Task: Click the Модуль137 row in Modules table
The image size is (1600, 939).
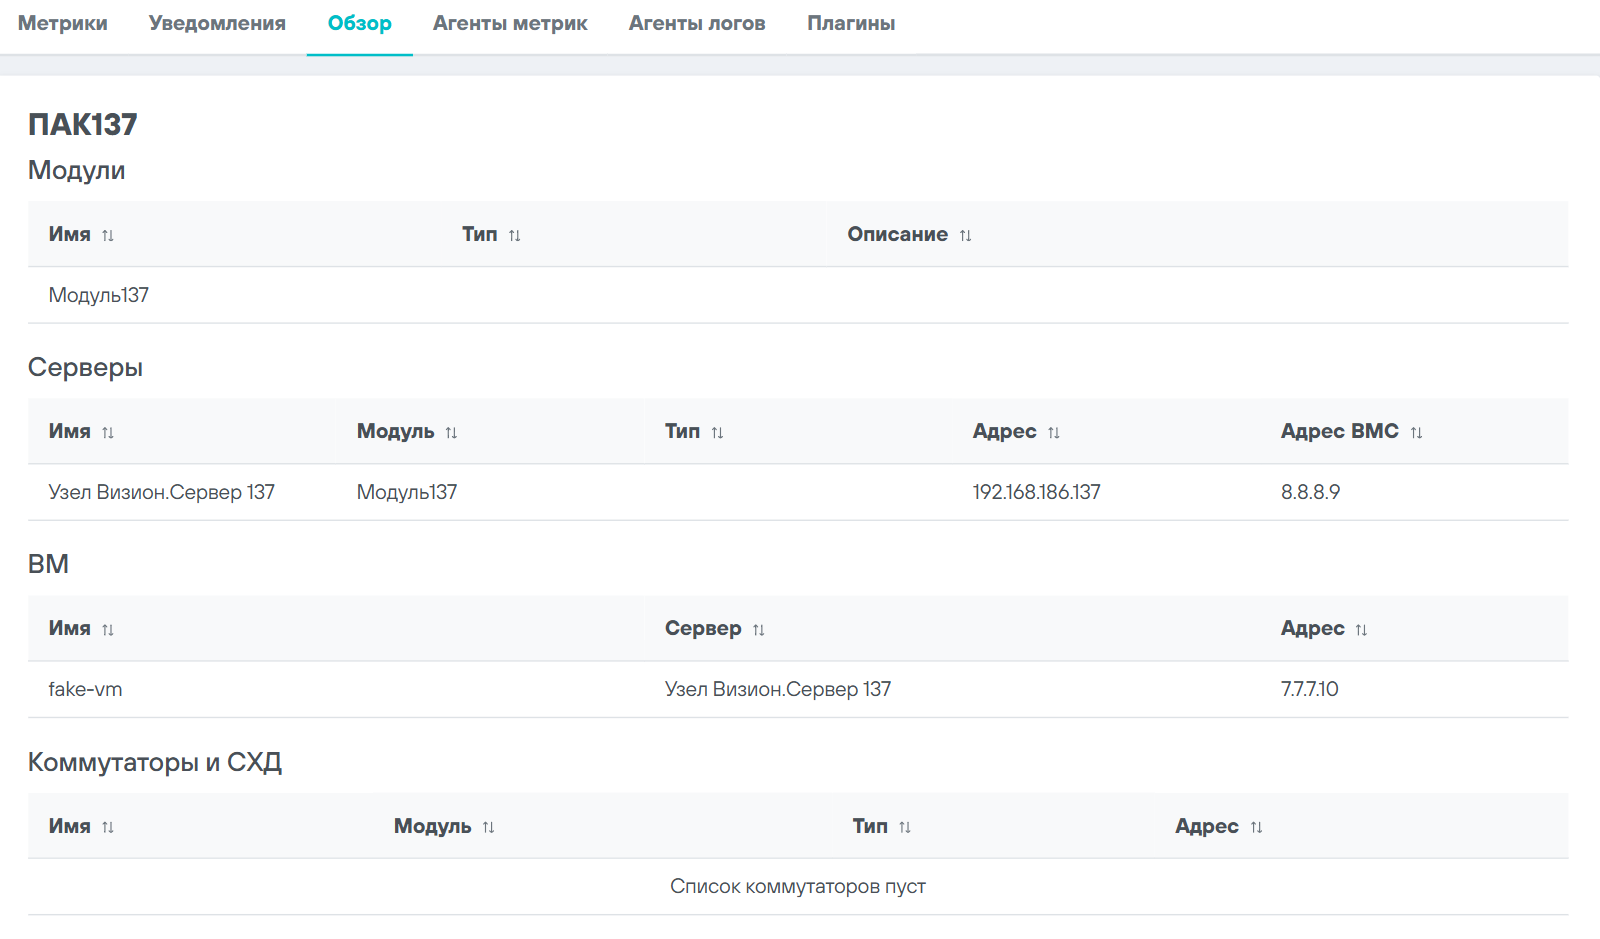Action: click(99, 295)
